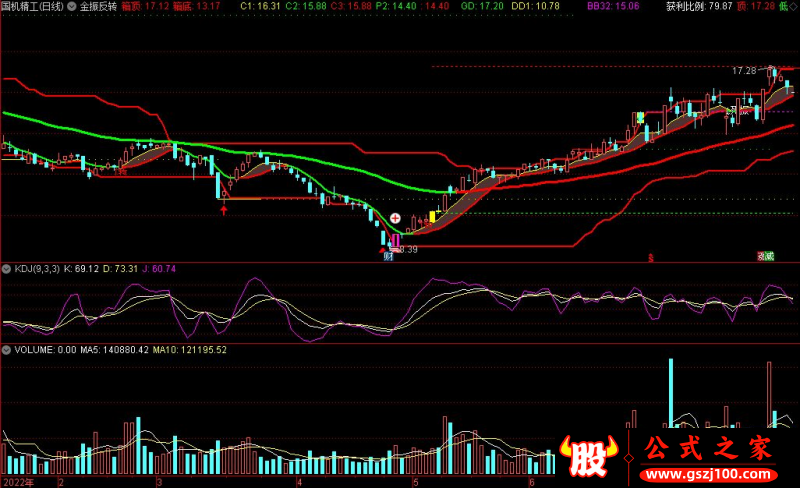Click month 5 on the time axis
The width and height of the screenshot is (800, 488).
click(x=416, y=482)
